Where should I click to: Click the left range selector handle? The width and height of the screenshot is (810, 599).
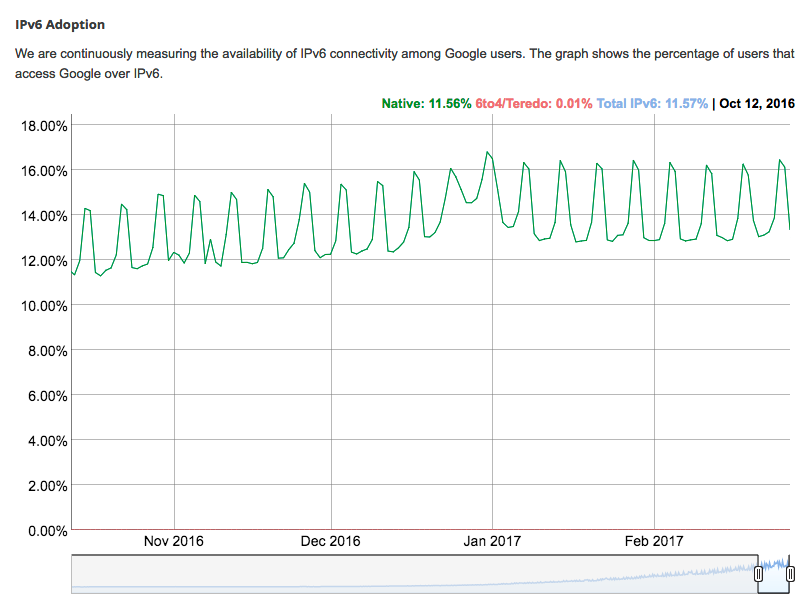[x=758, y=574]
